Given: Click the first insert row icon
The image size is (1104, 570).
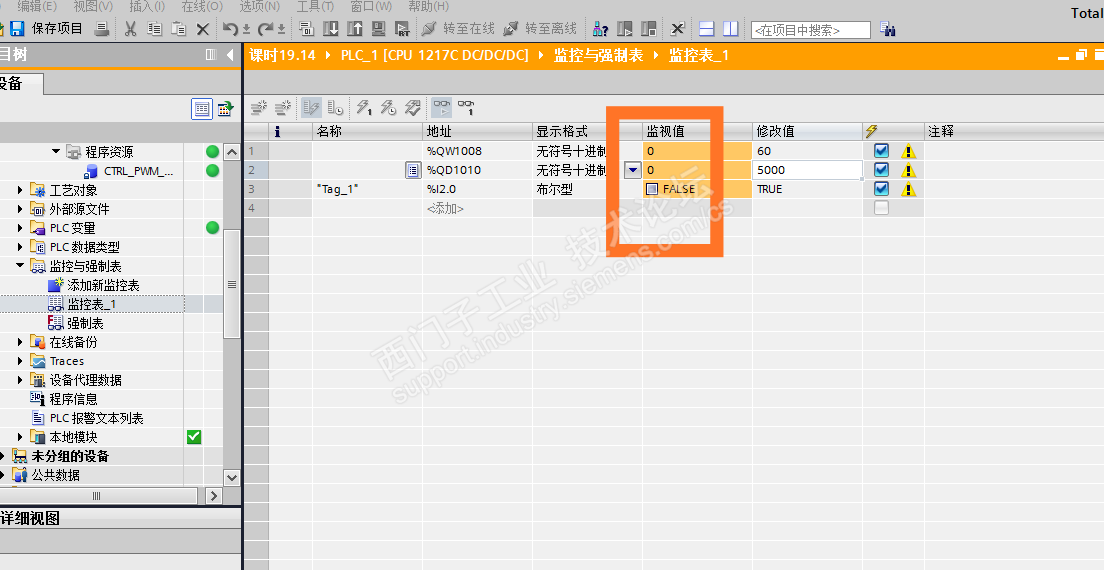Looking at the screenshot, I should (x=259, y=108).
